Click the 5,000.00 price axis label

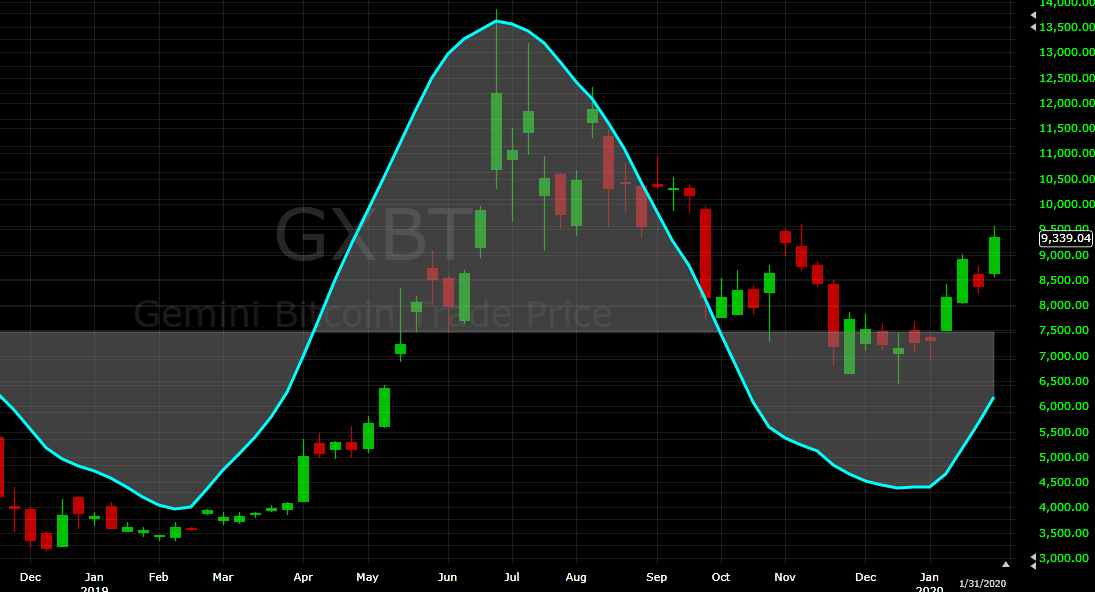coord(1064,458)
